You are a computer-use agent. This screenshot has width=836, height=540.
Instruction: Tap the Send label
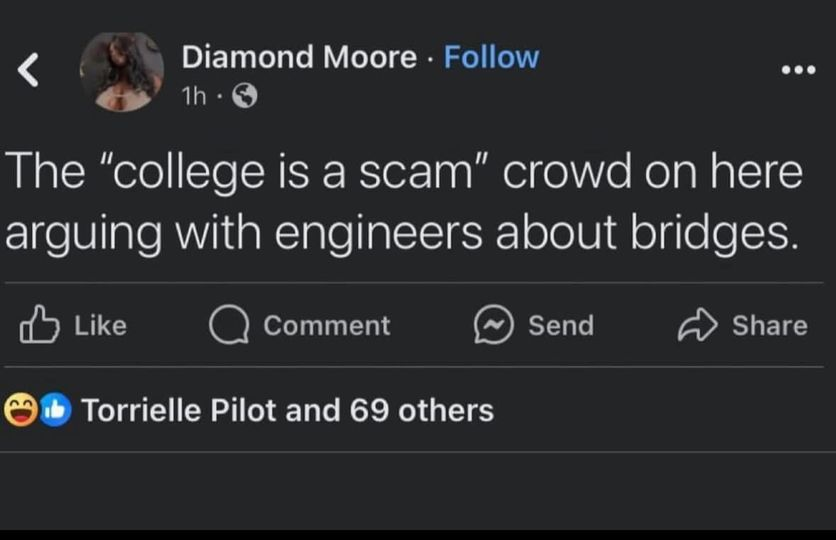click(560, 326)
